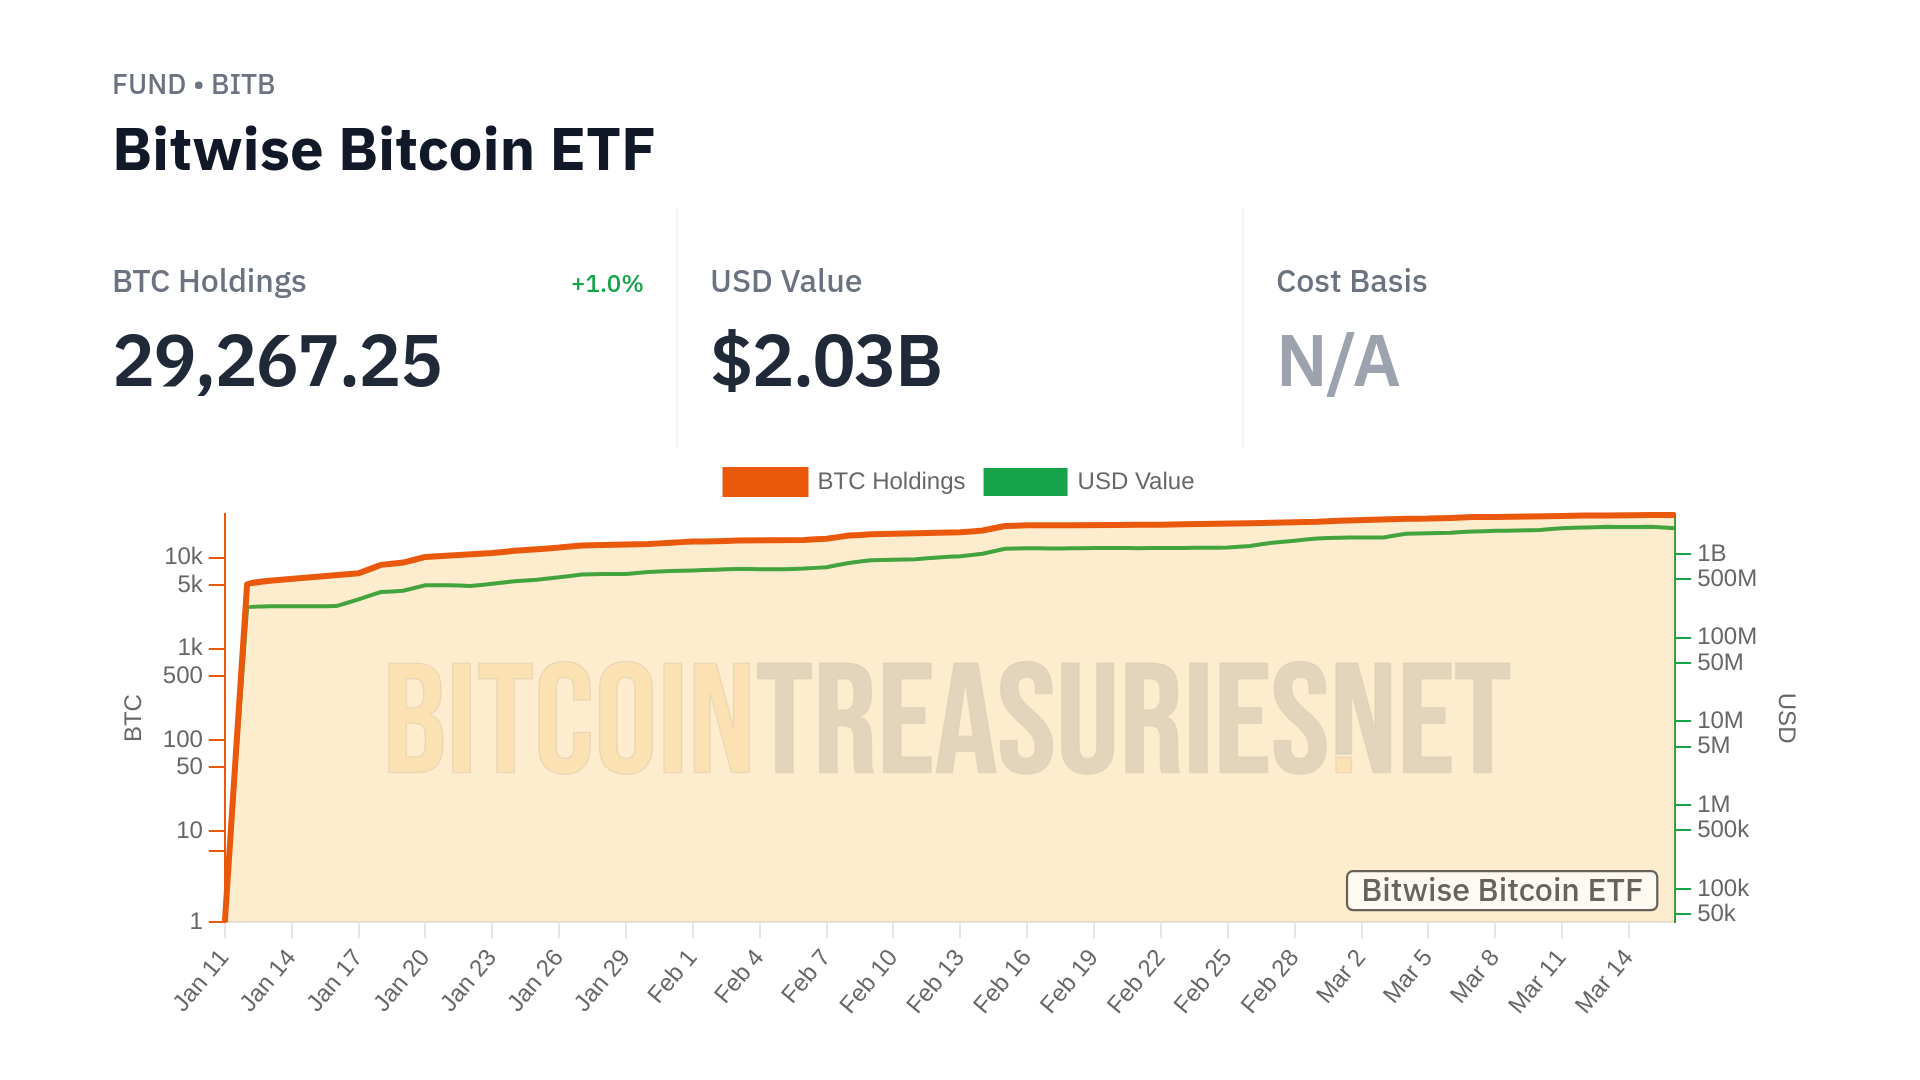The image size is (1920, 1080).
Task: Click the +1.0% holdings change indicator
Action: 606,284
